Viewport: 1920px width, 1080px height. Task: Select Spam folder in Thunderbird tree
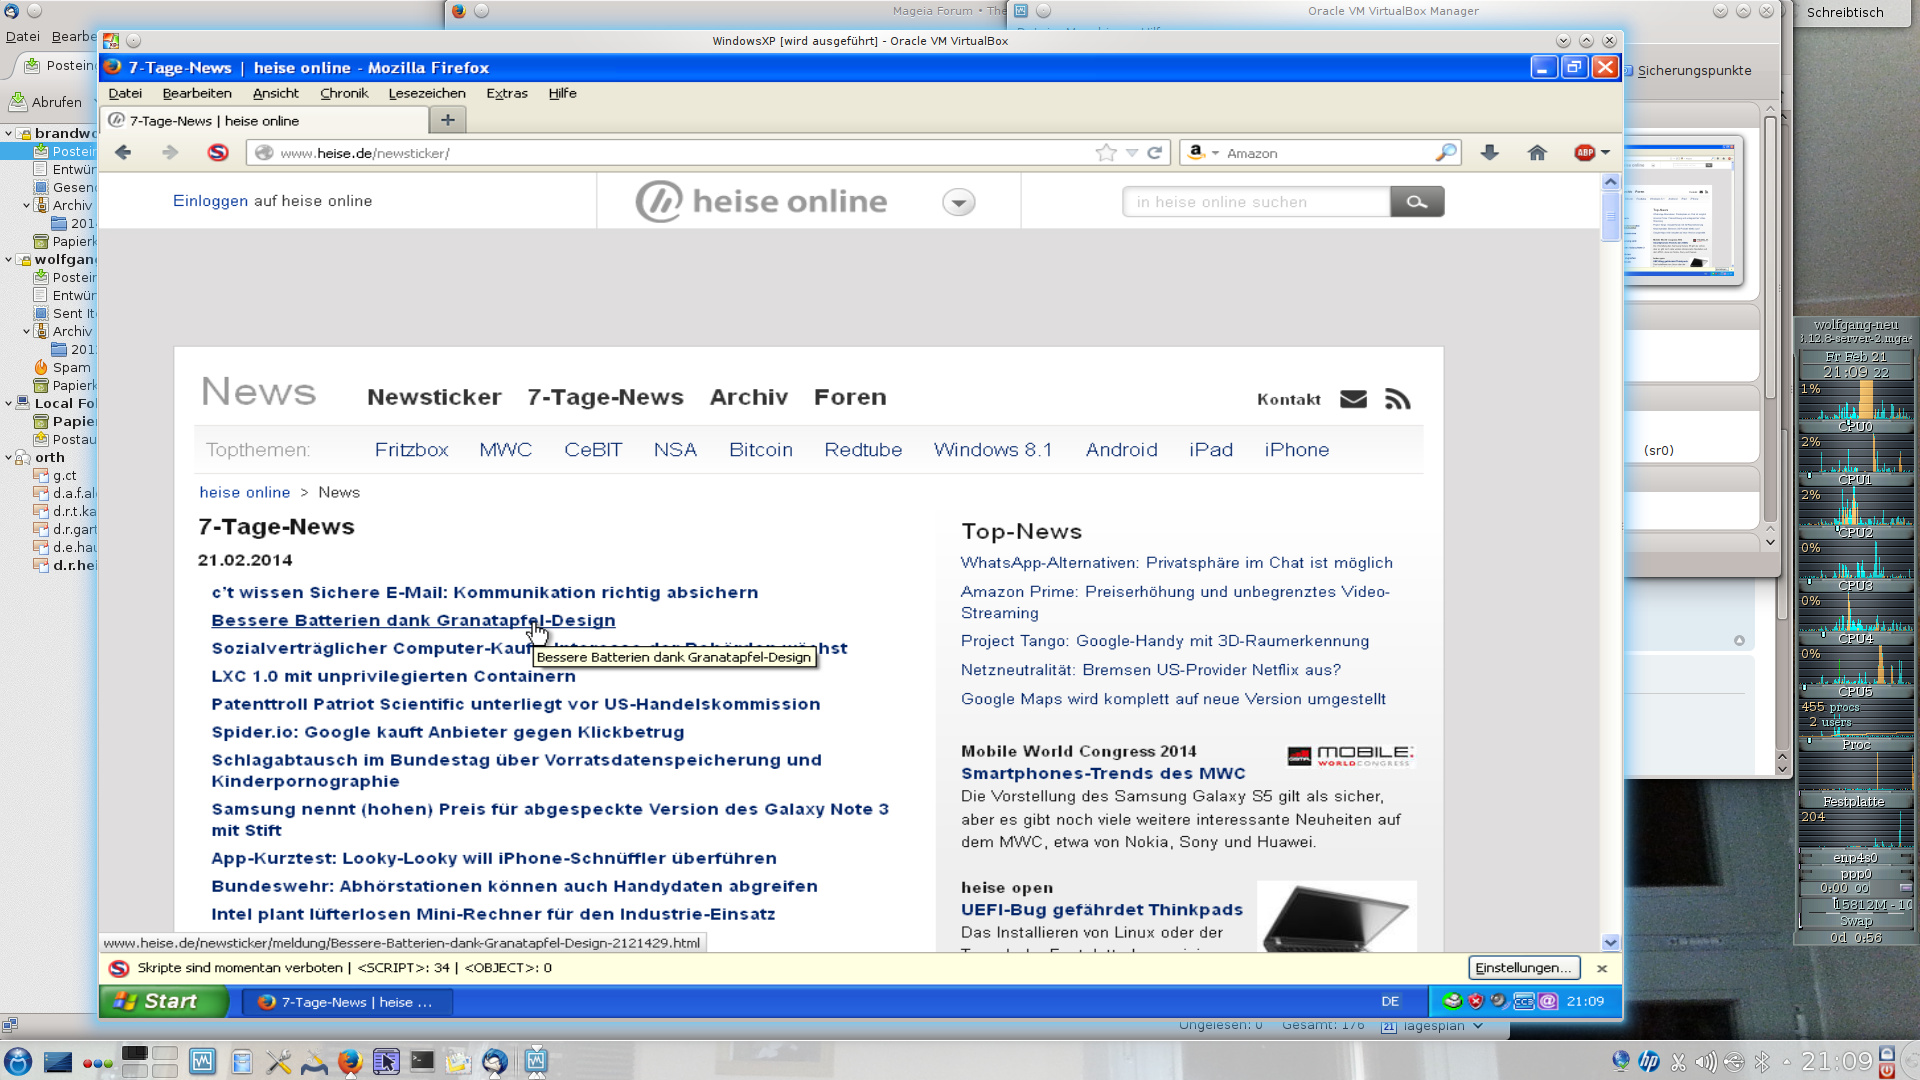pos(71,367)
